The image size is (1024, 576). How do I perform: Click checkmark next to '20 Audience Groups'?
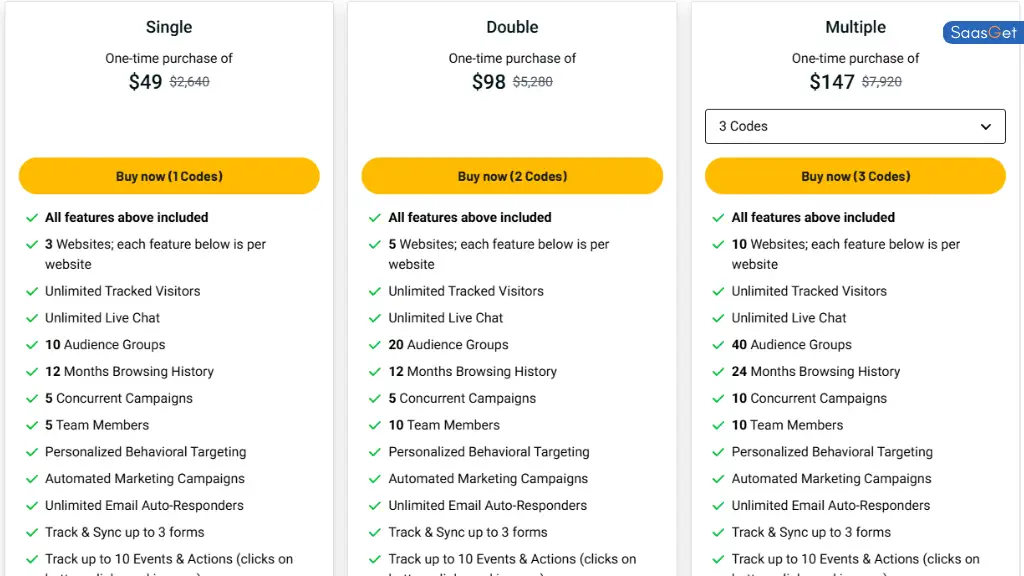click(375, 345)
